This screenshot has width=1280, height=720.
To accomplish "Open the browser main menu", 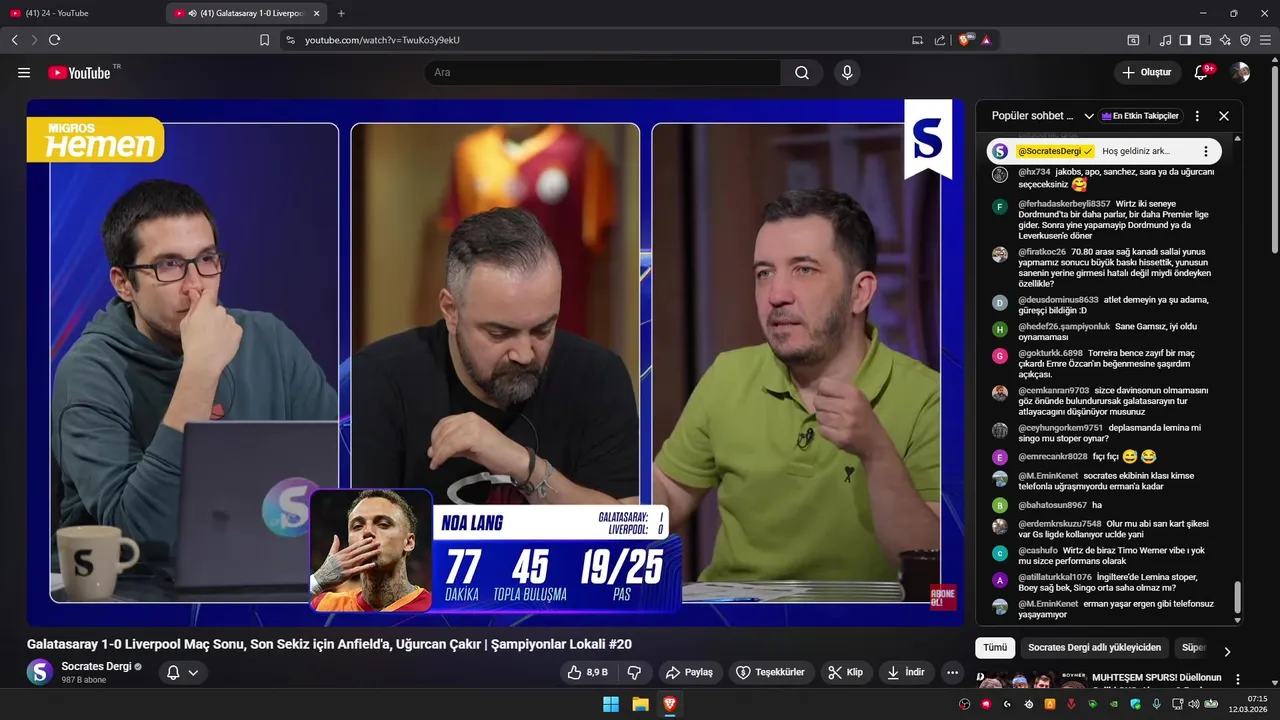I will pyautogui.click(x=1266, y=40).
